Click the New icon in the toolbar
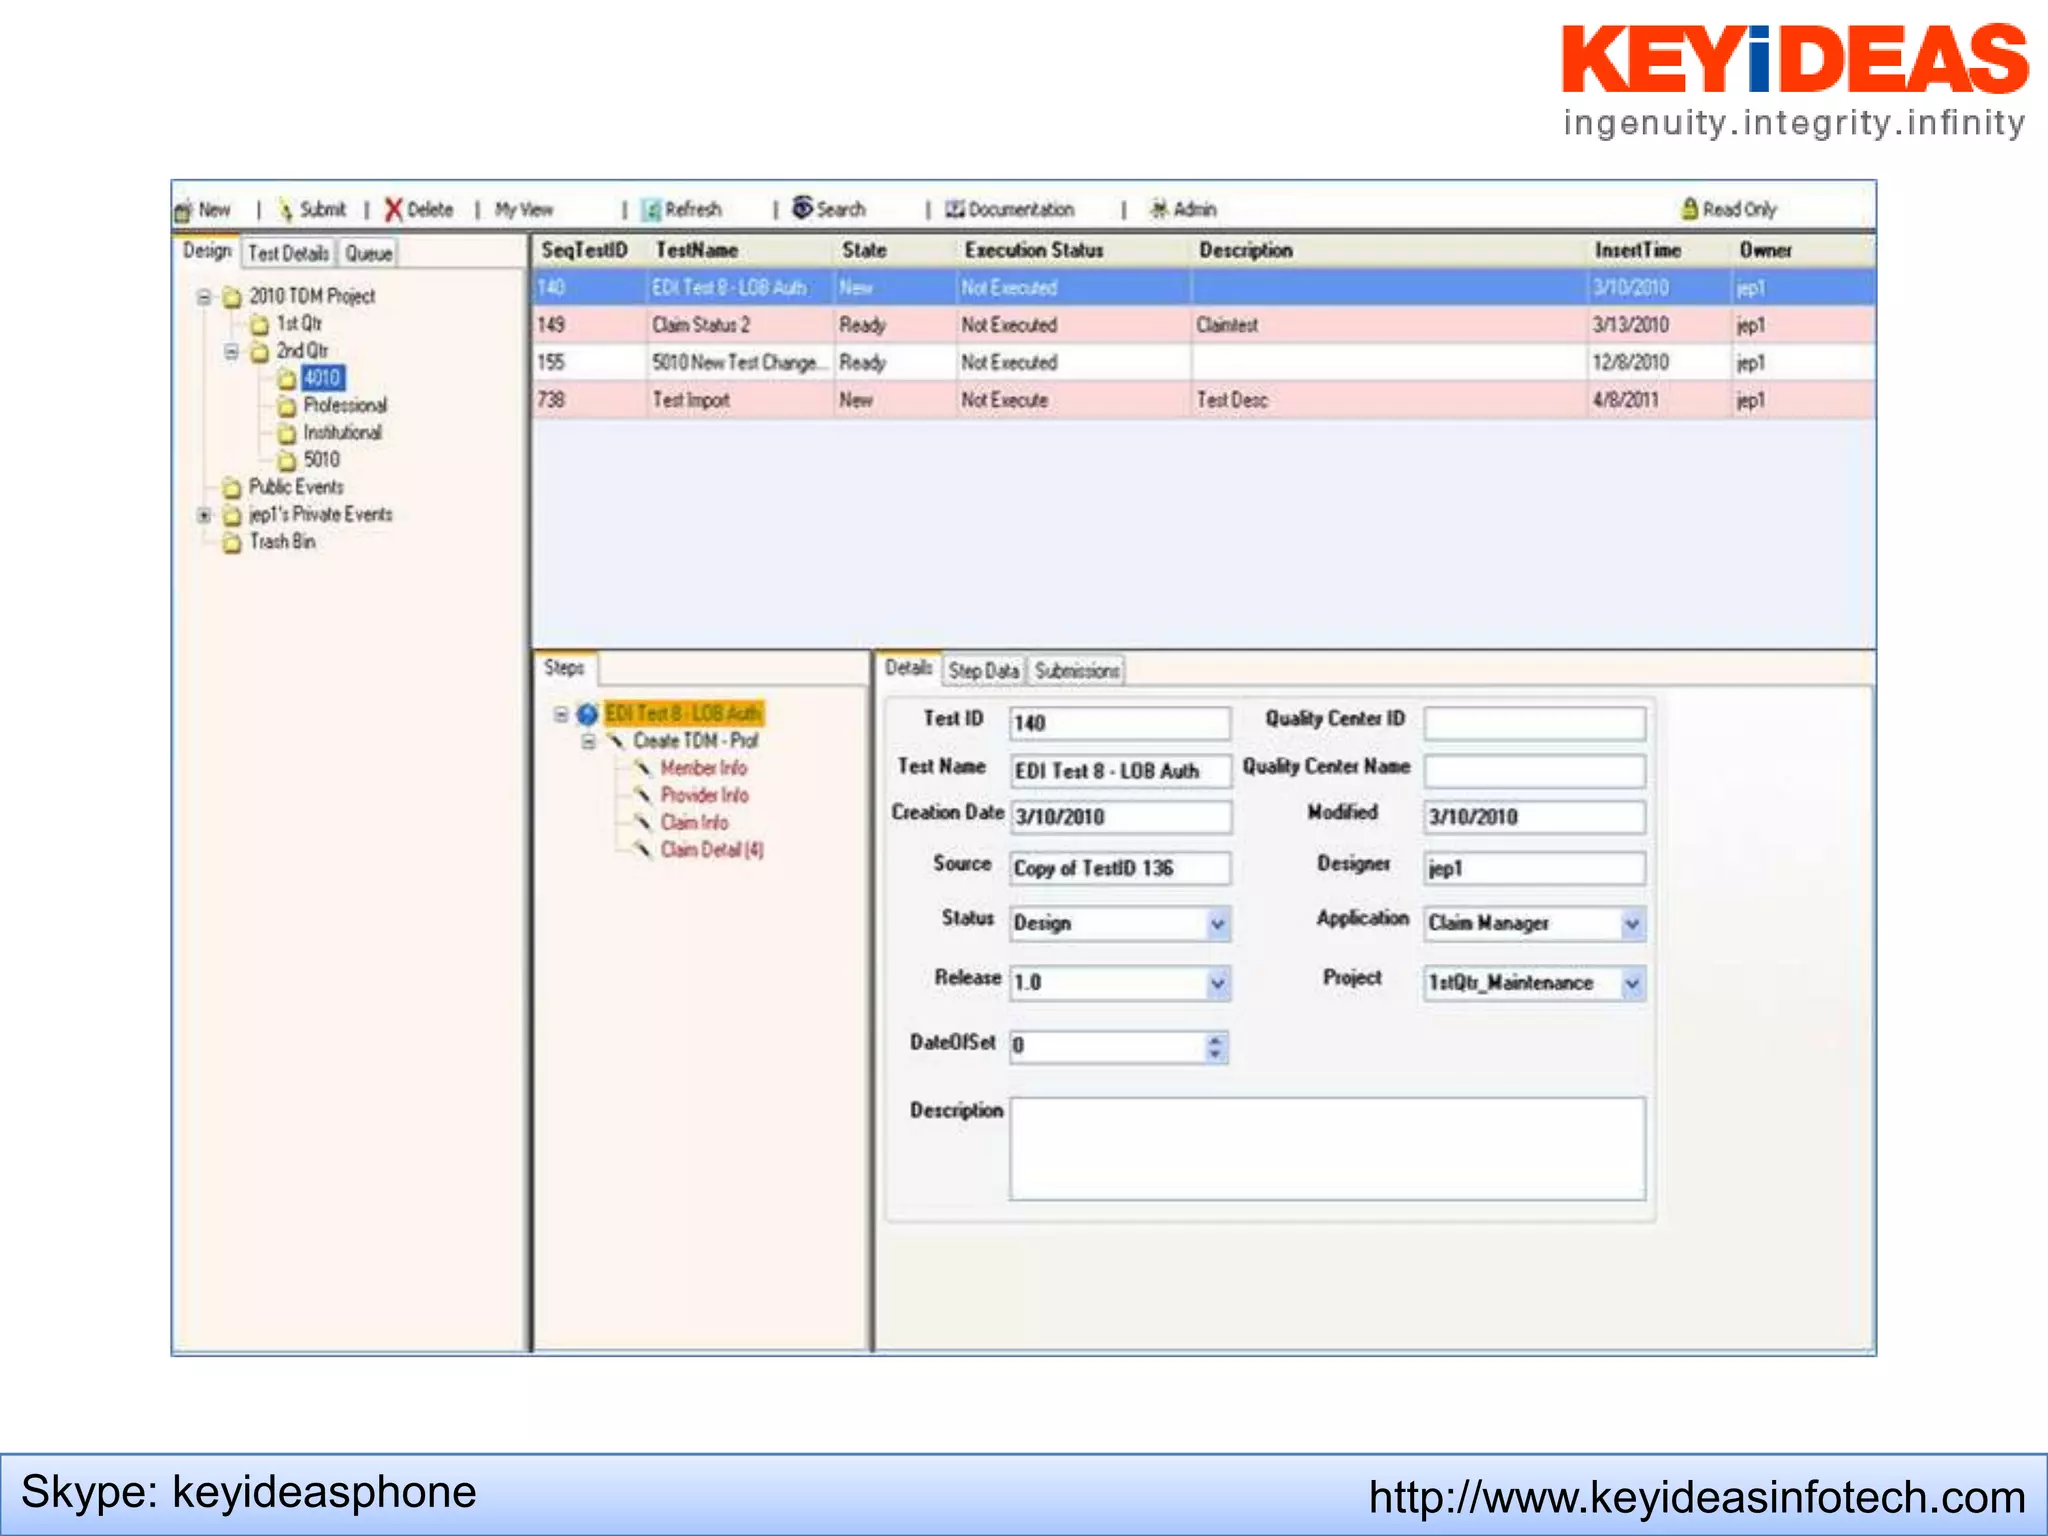 pyautogui.click(x=183, y=211)
